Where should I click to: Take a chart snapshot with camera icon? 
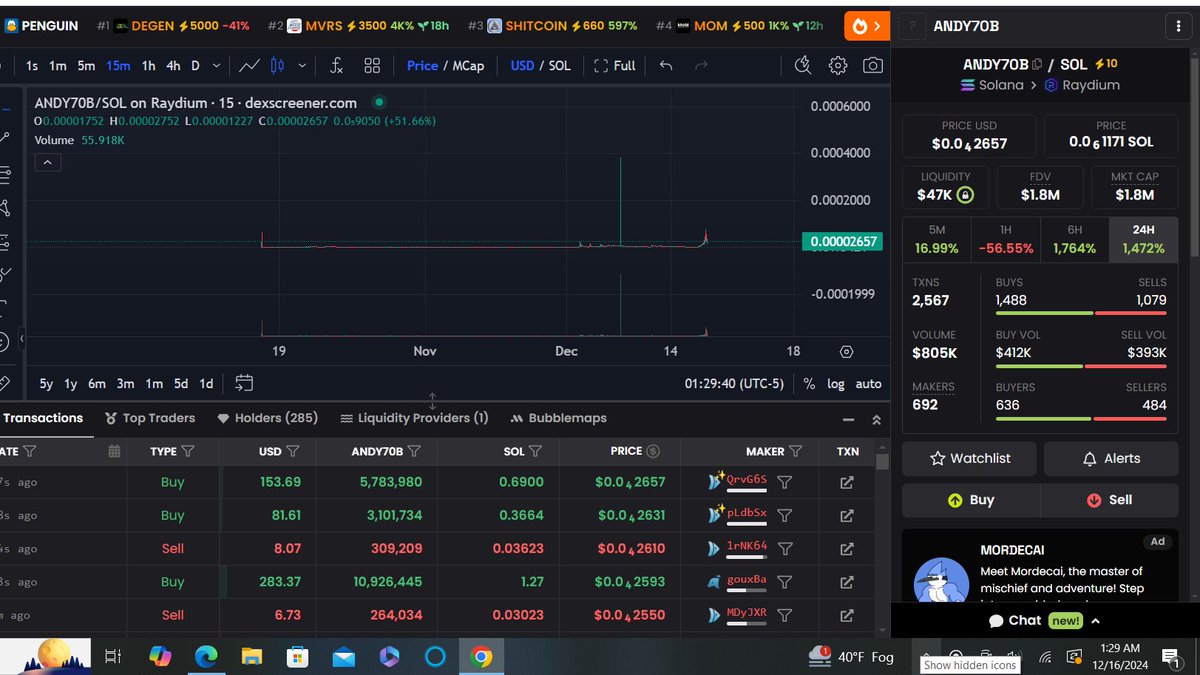(873, 66)
